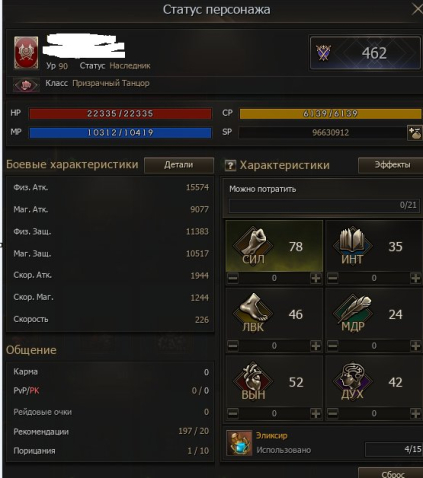423x478 pixels.
Task: Click the ЛВК foot dexterity icon
Action: click(x=253, y=313)
